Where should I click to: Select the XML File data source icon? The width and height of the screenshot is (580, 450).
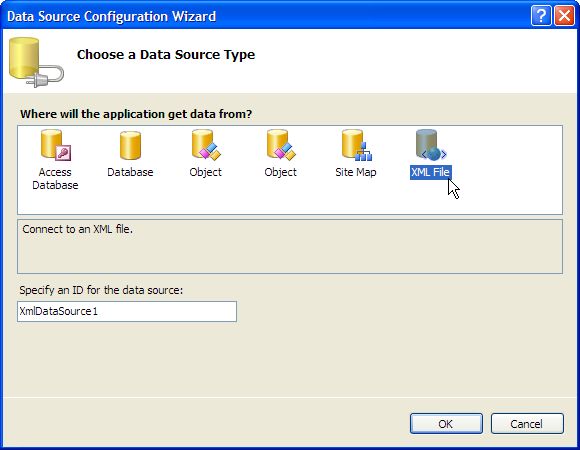[x=431, y=145]
